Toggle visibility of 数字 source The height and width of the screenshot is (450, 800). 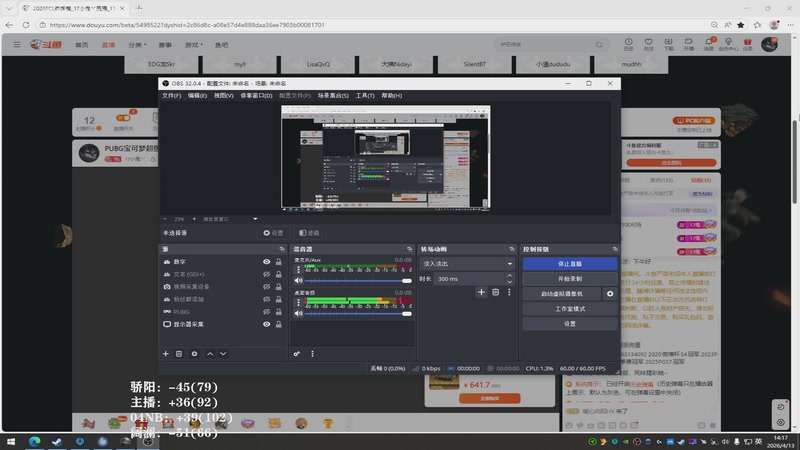(266, 262)
